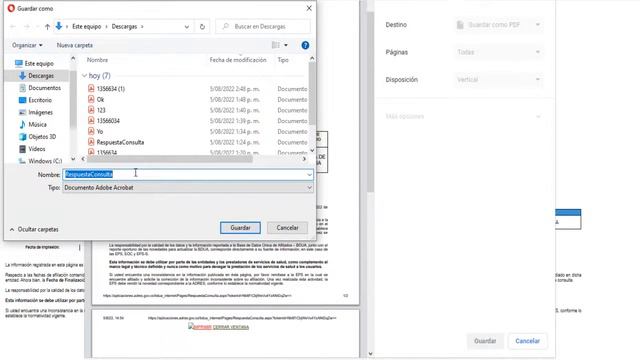Click Guardar in print panel
Viewport: 640px width, 360px height.
click(485, 341)
